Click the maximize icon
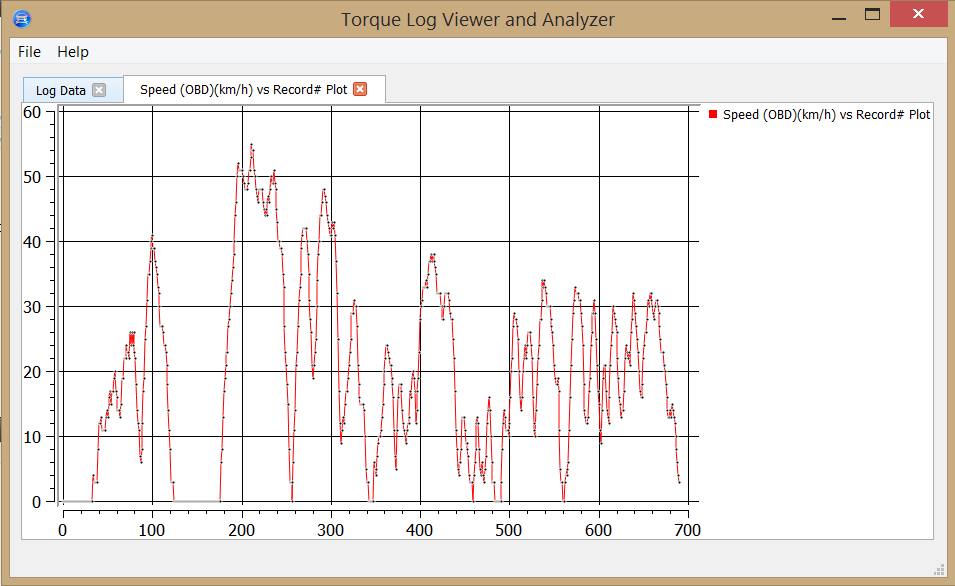Image resolution: width=955 pixels, height=586 pixels. 873,14
